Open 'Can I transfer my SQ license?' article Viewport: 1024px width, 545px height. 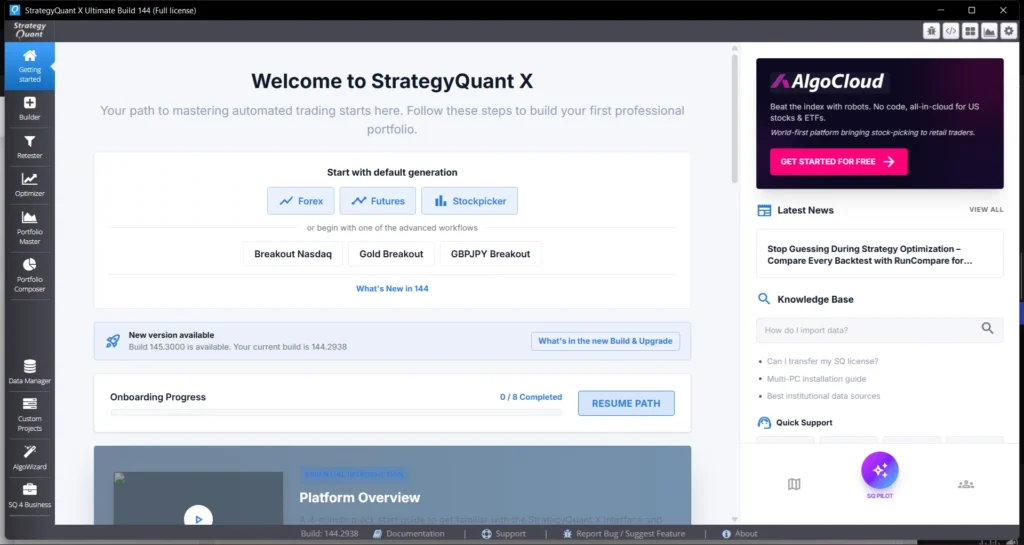[x=822, y=361]
